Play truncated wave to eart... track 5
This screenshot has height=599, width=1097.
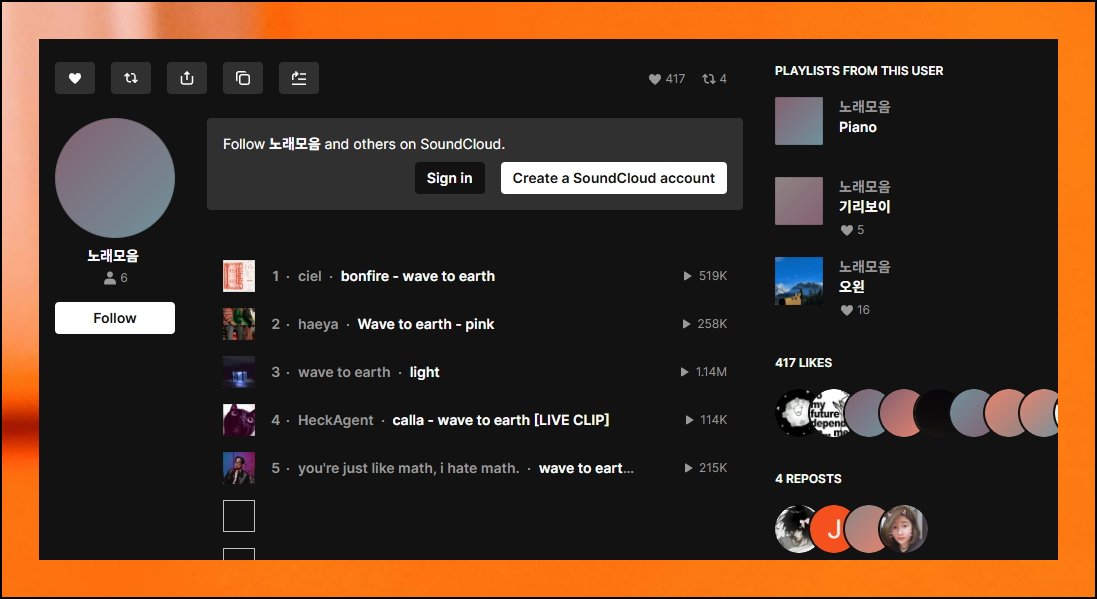pyautogui.click(x=586, y=468)
